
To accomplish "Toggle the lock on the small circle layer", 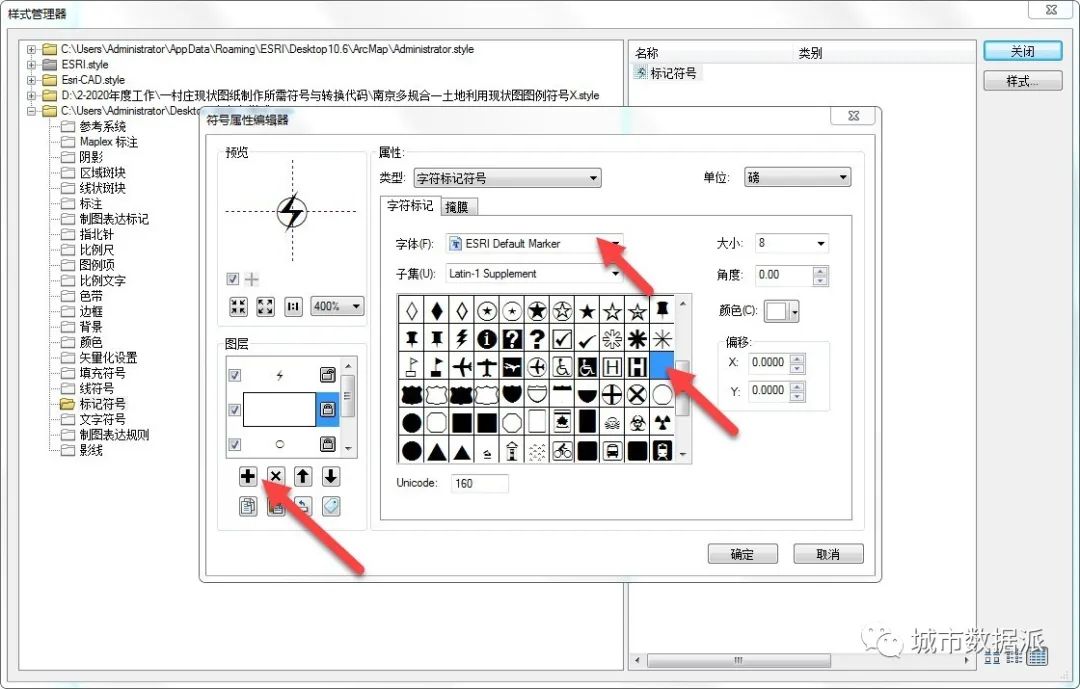I will (328, 444).
